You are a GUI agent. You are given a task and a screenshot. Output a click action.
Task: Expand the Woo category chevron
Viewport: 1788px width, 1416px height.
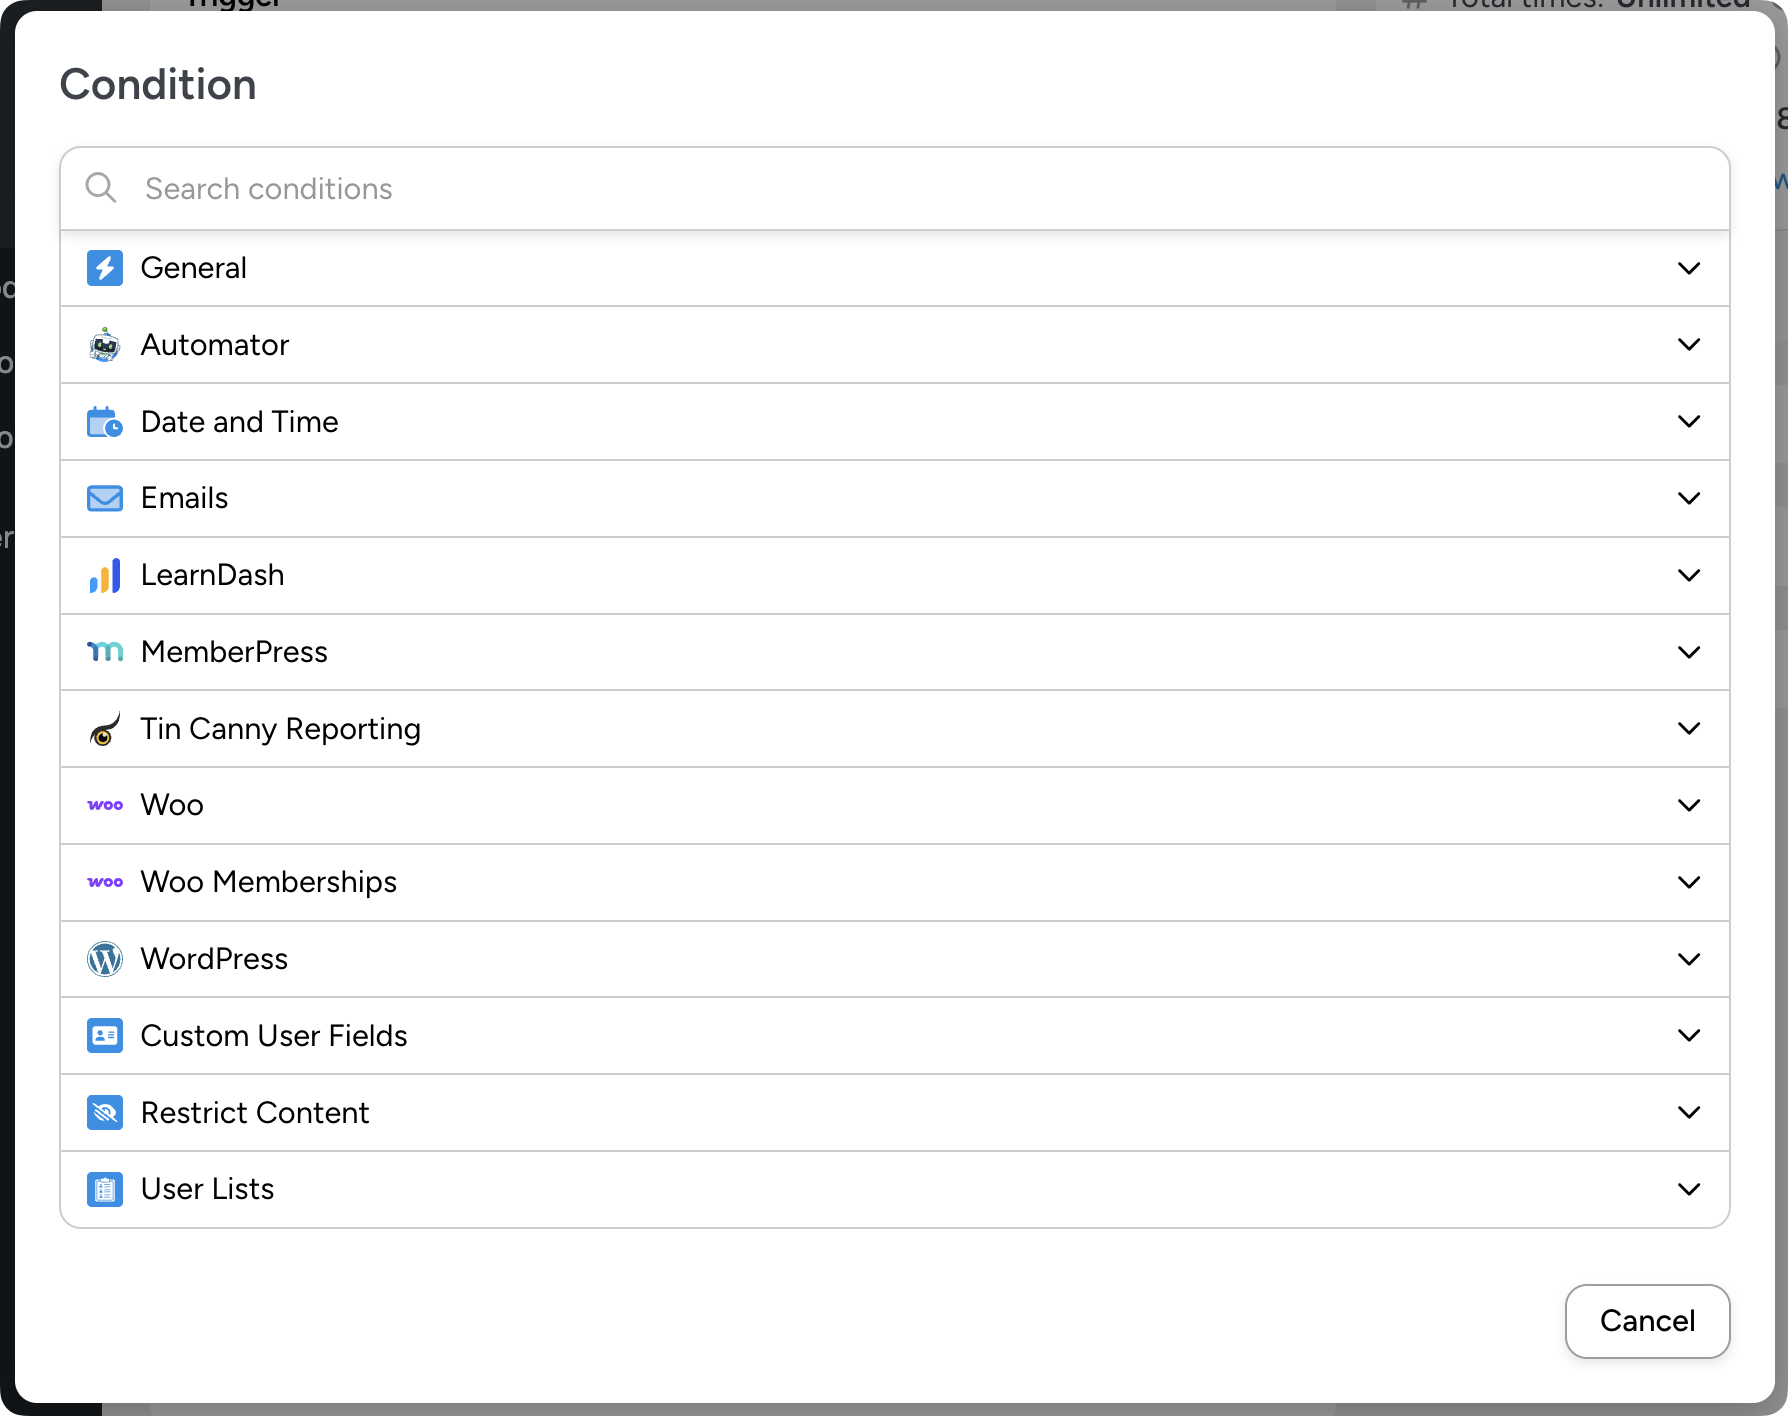point(1689,805)
